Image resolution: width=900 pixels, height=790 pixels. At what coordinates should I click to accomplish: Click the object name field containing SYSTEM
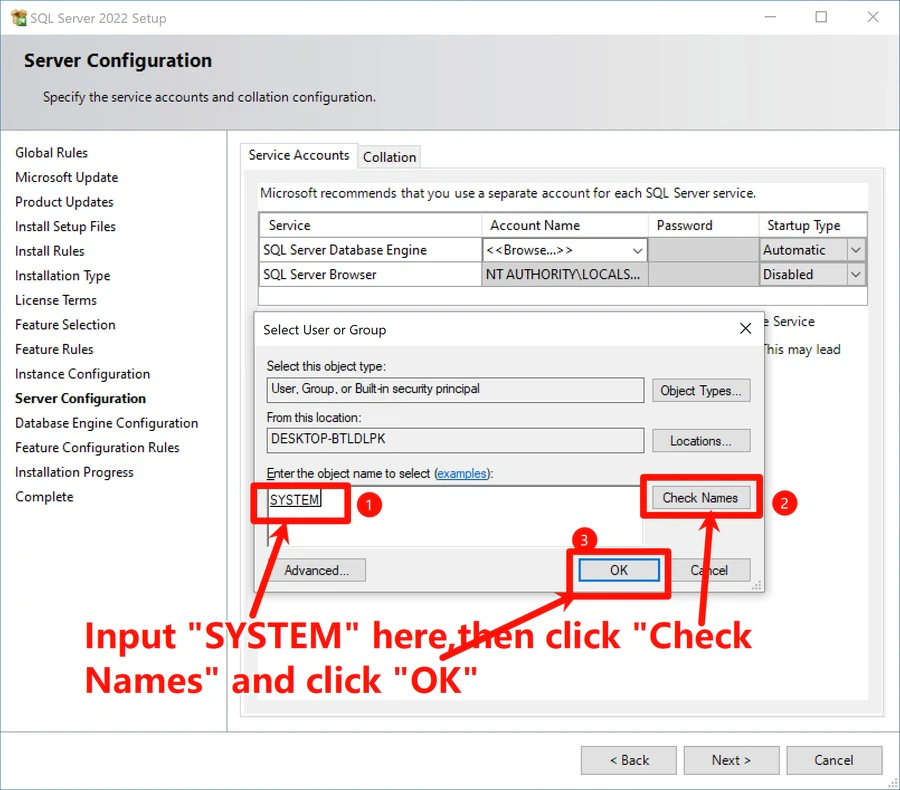tap(453, 516)
